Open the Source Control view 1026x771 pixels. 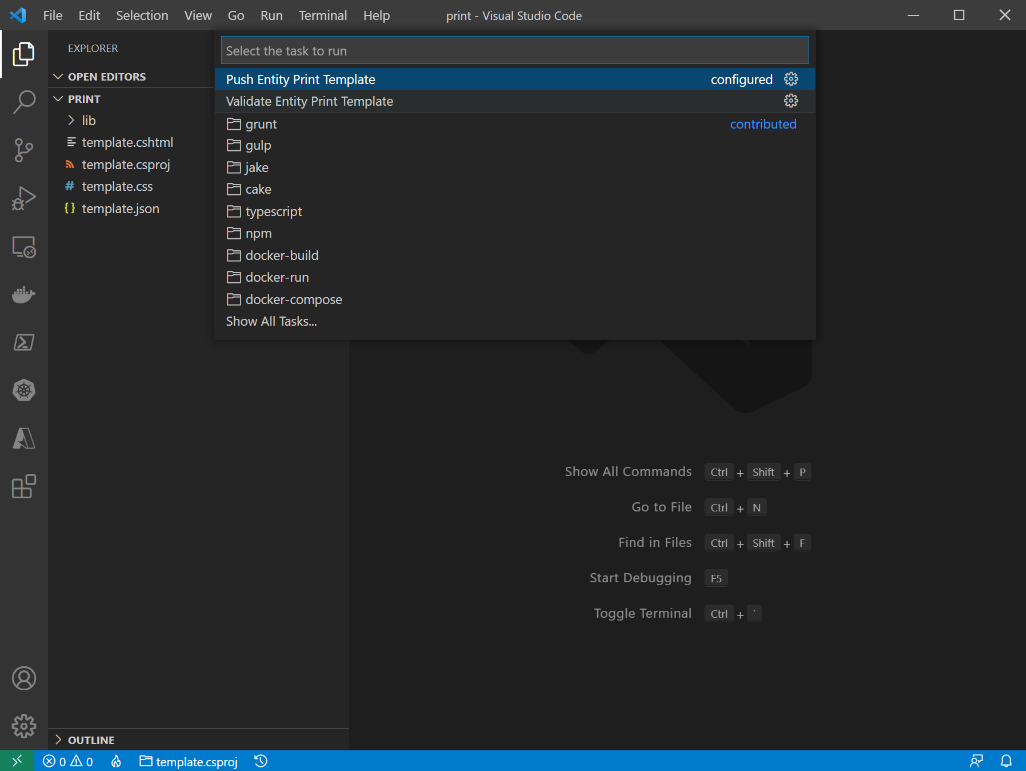pyautogui.click(x=24, y=150)
